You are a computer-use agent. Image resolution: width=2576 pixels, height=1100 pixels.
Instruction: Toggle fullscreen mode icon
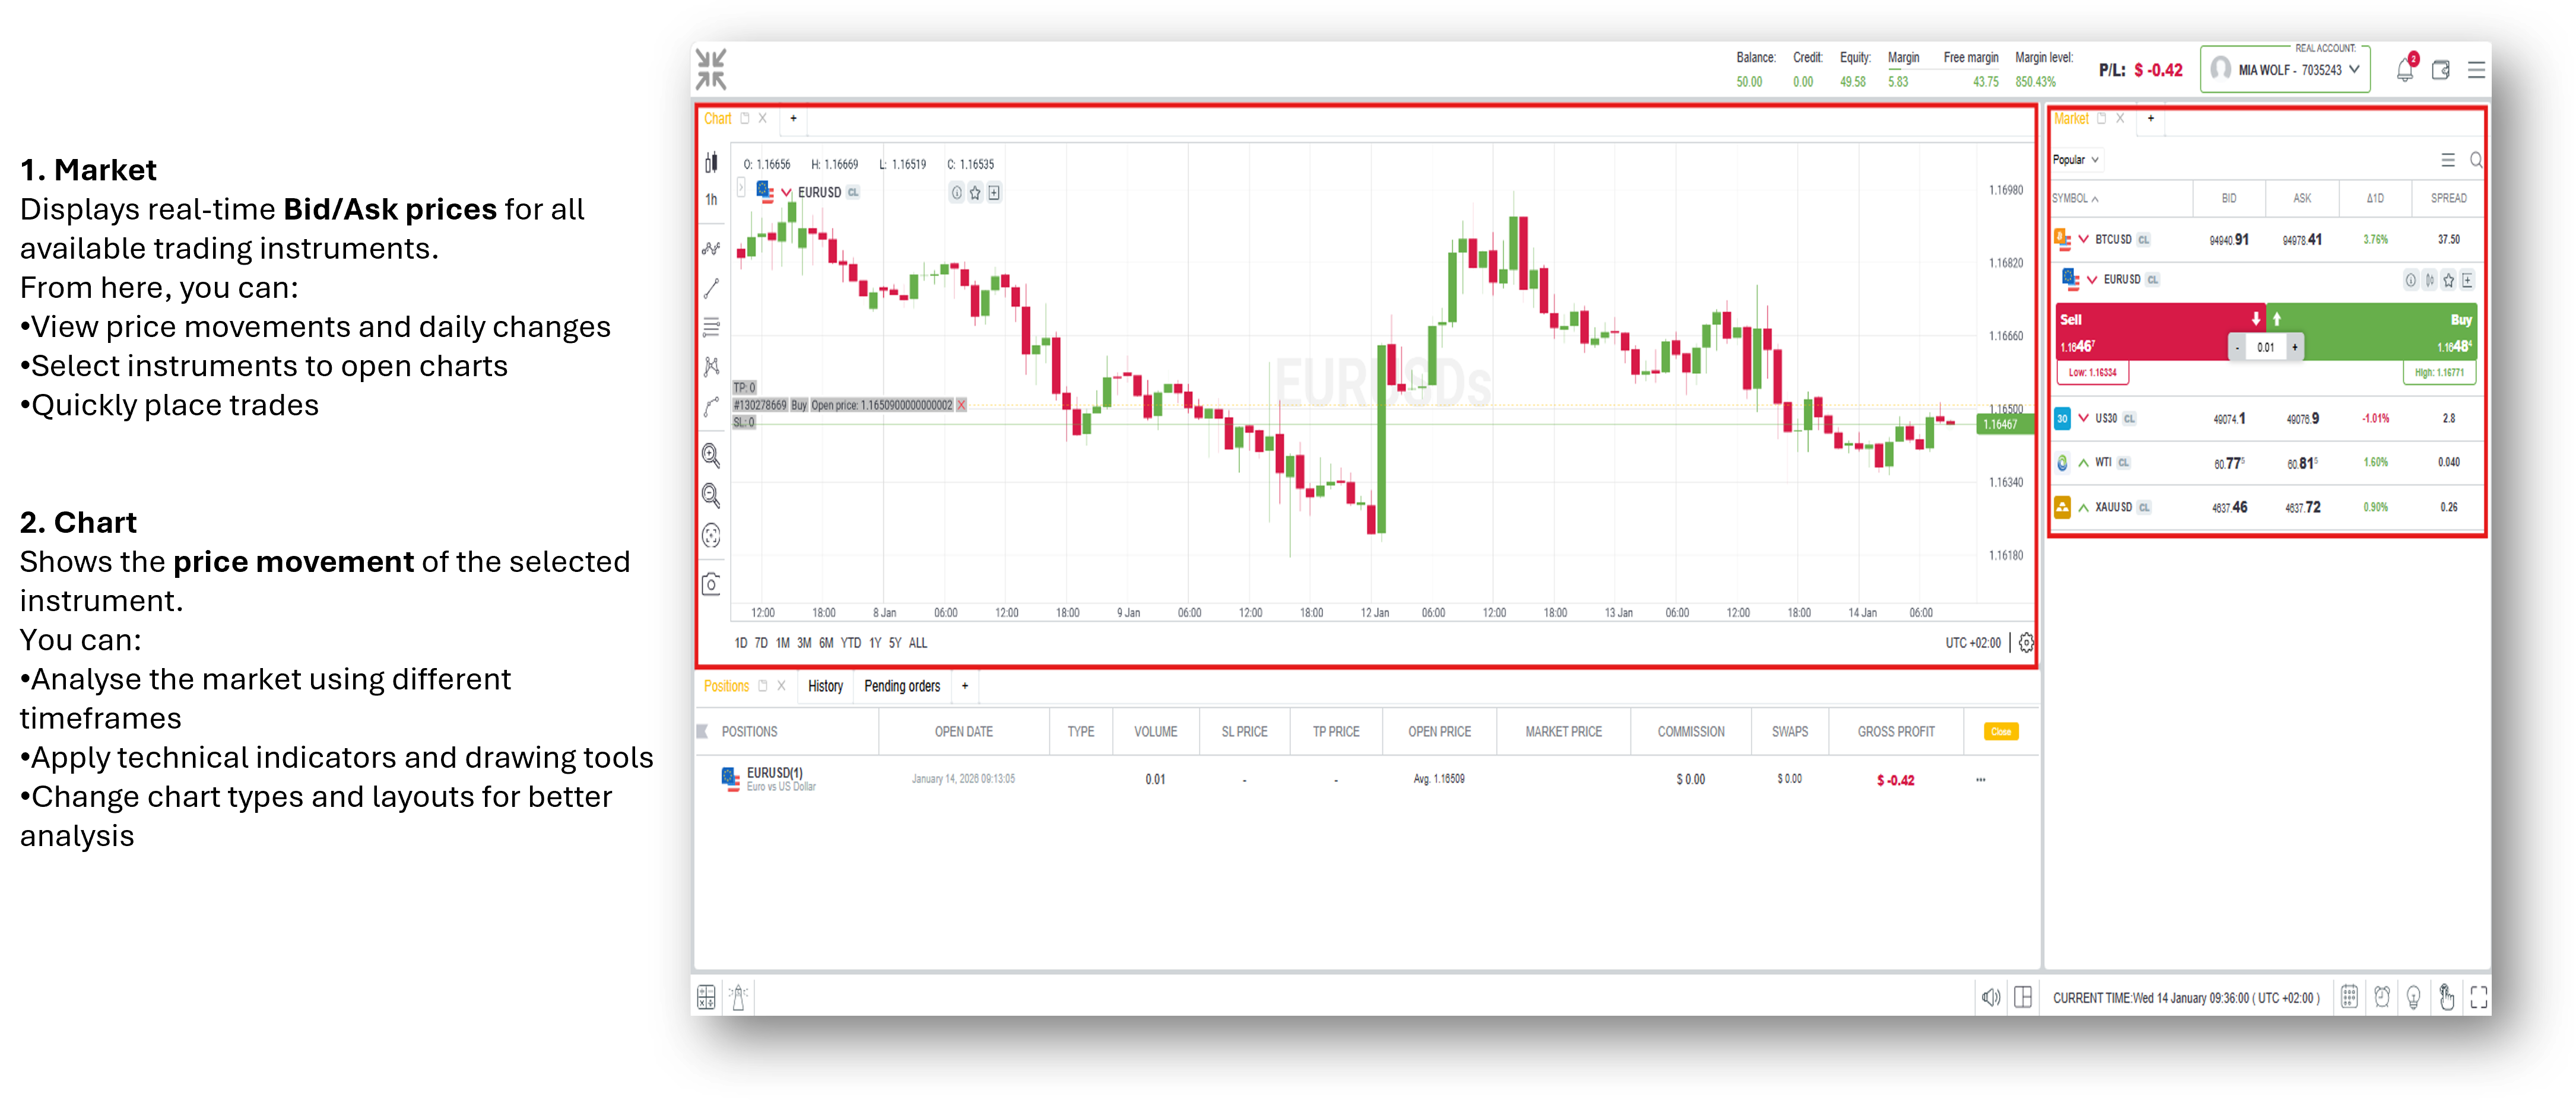click(2478, 996)
